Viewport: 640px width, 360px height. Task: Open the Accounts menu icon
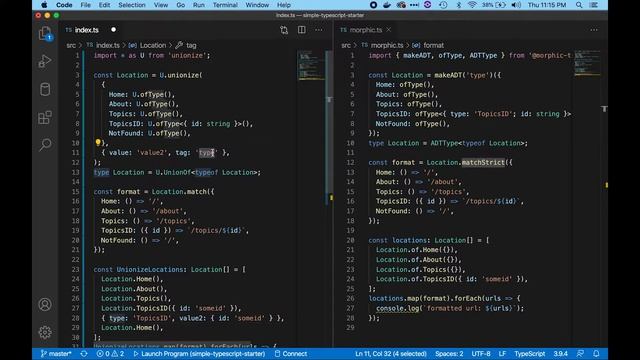45,304
